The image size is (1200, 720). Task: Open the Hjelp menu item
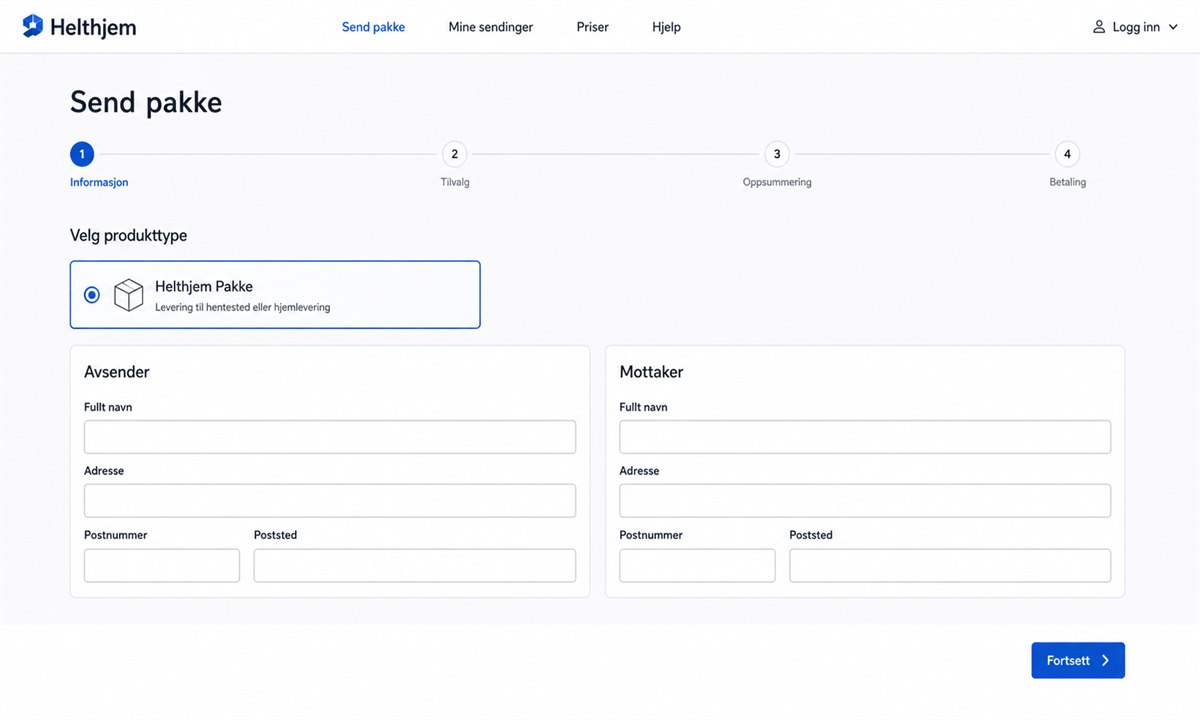666,27
